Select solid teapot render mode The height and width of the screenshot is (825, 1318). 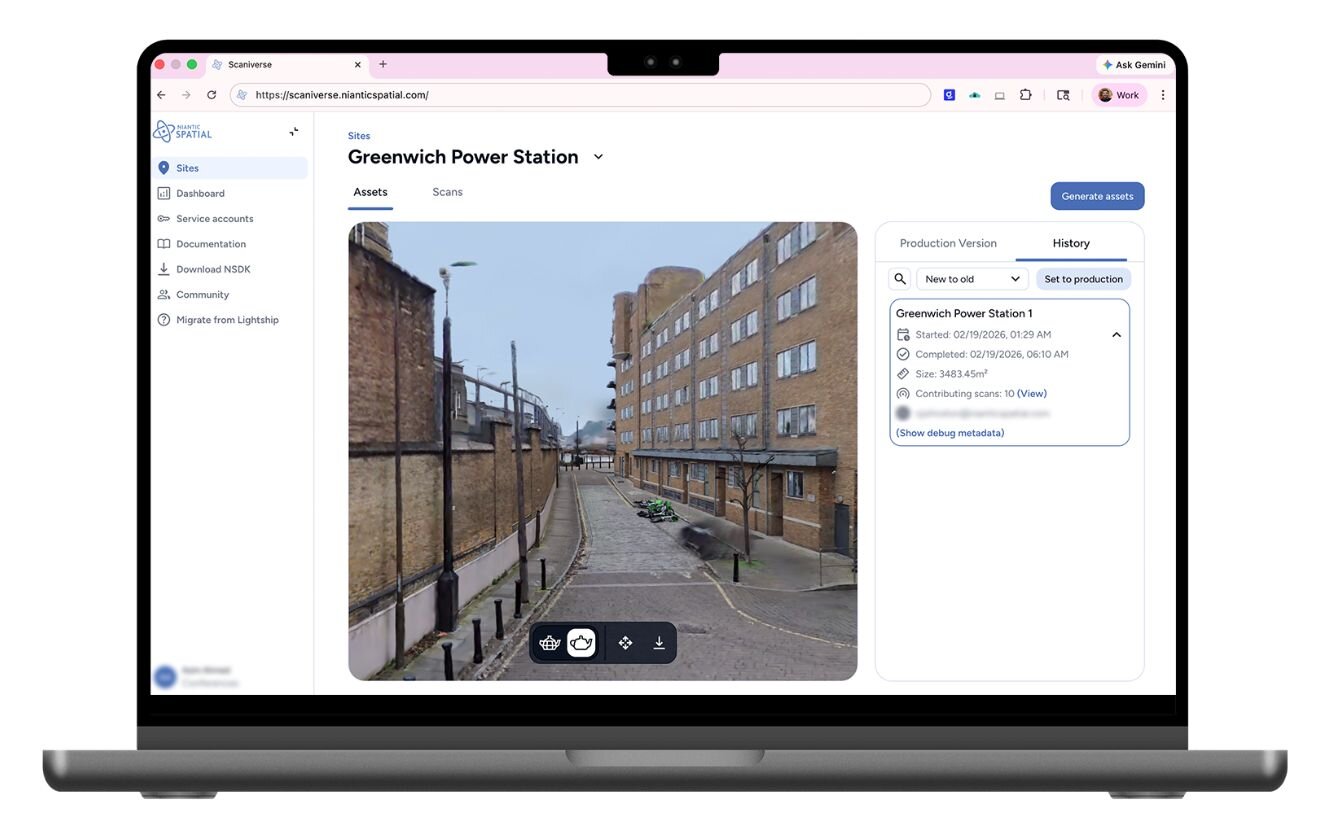click(582, 643)
